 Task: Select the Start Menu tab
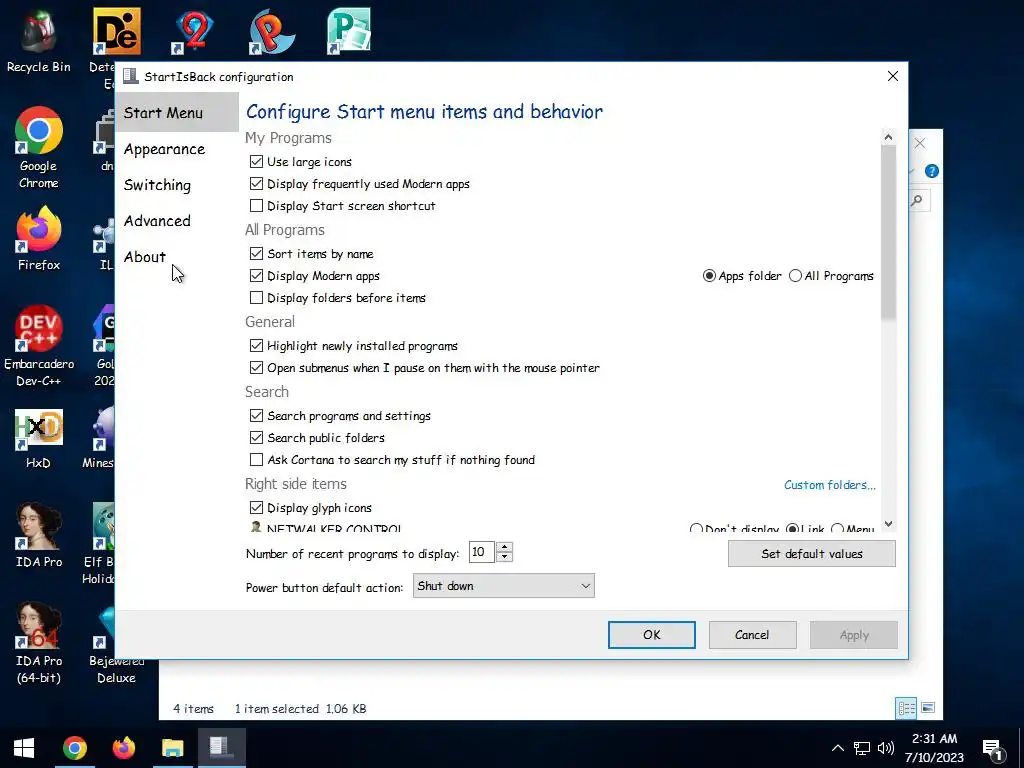click(177, 112)
